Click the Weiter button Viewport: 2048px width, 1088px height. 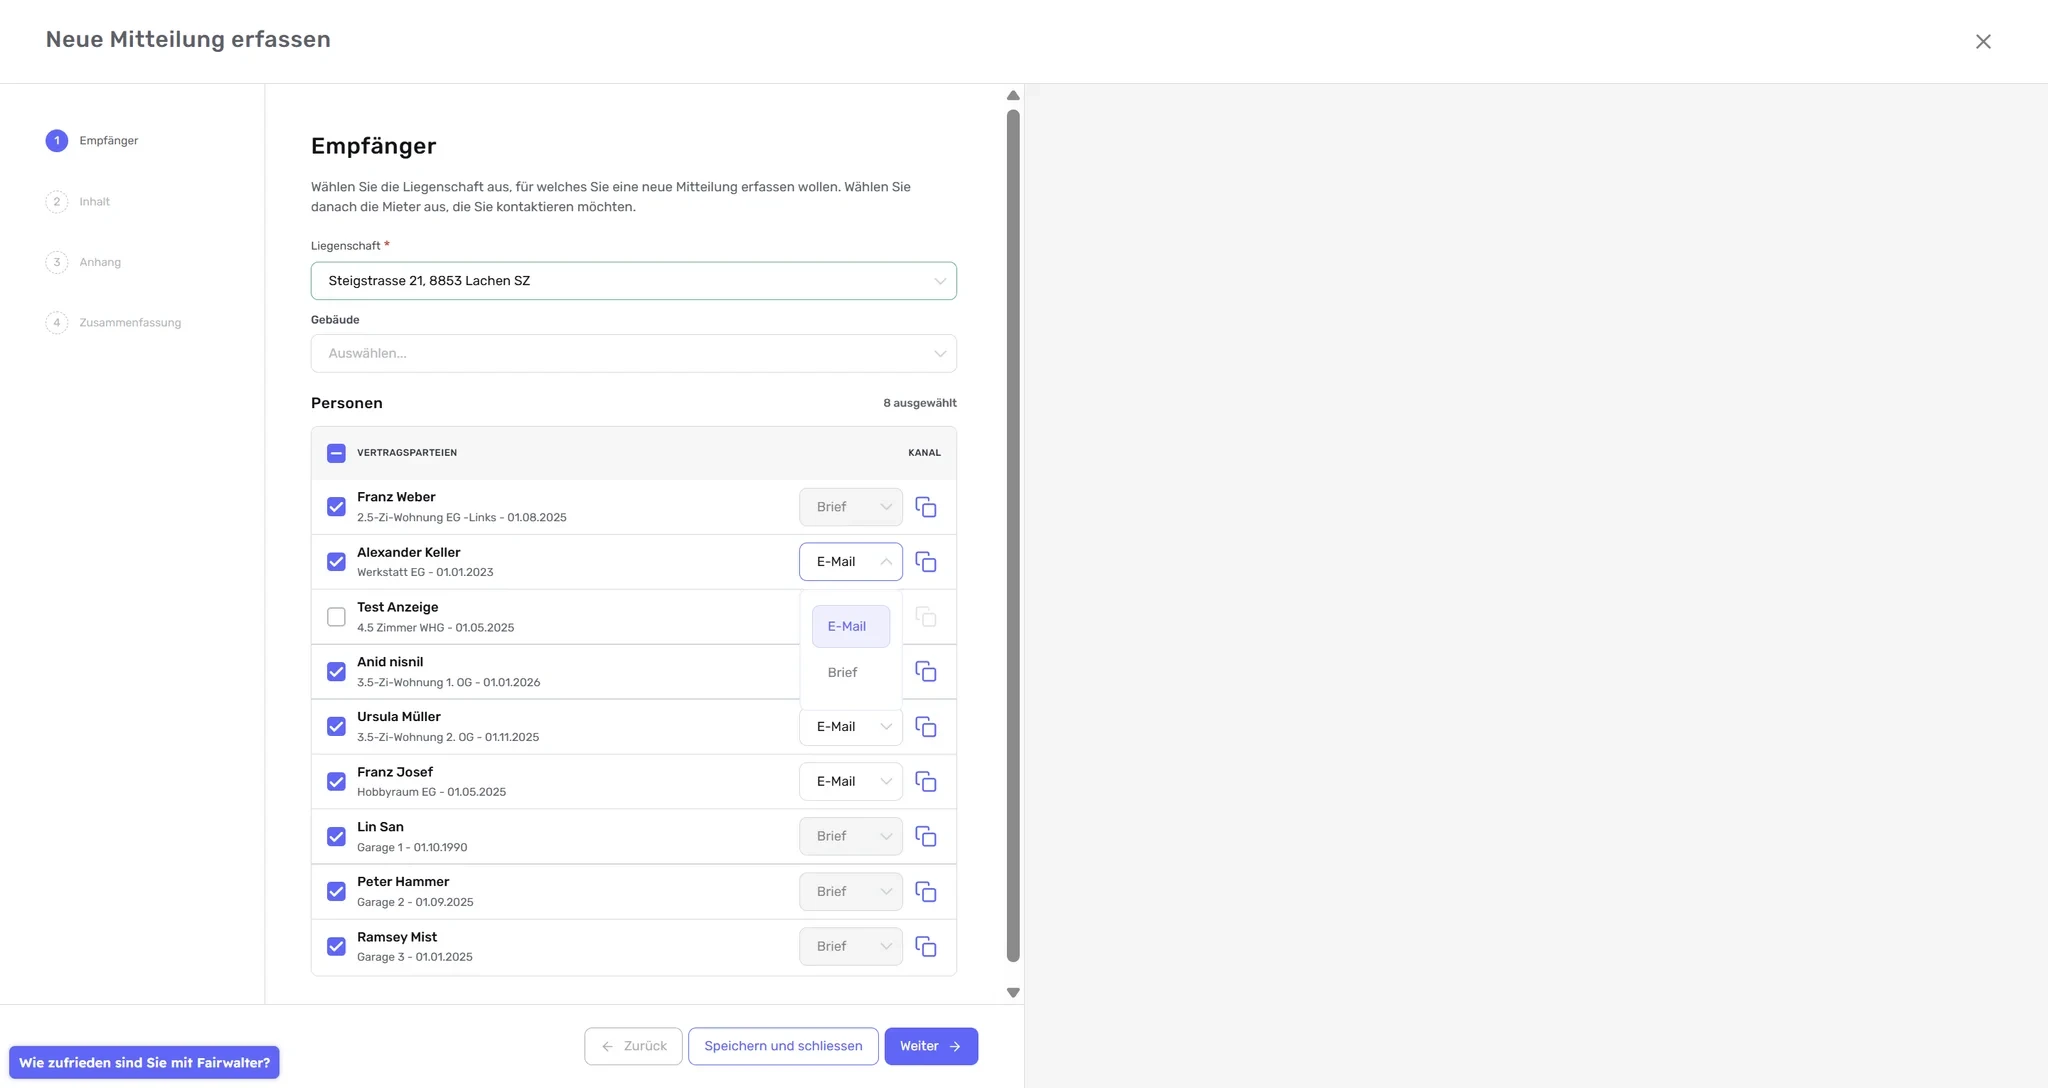(931, 1046)
